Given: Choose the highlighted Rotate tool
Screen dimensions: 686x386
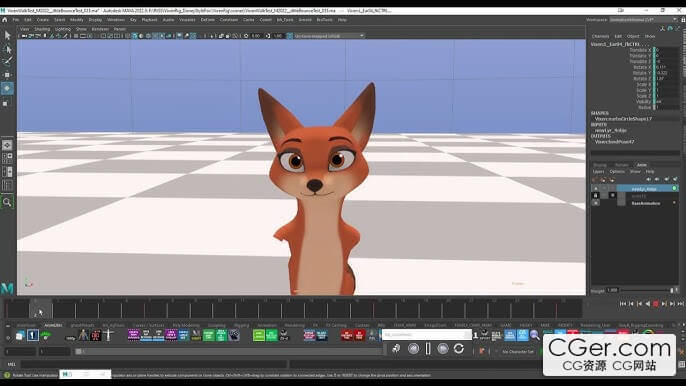Looking at the screenshot, I should (7, 88).
